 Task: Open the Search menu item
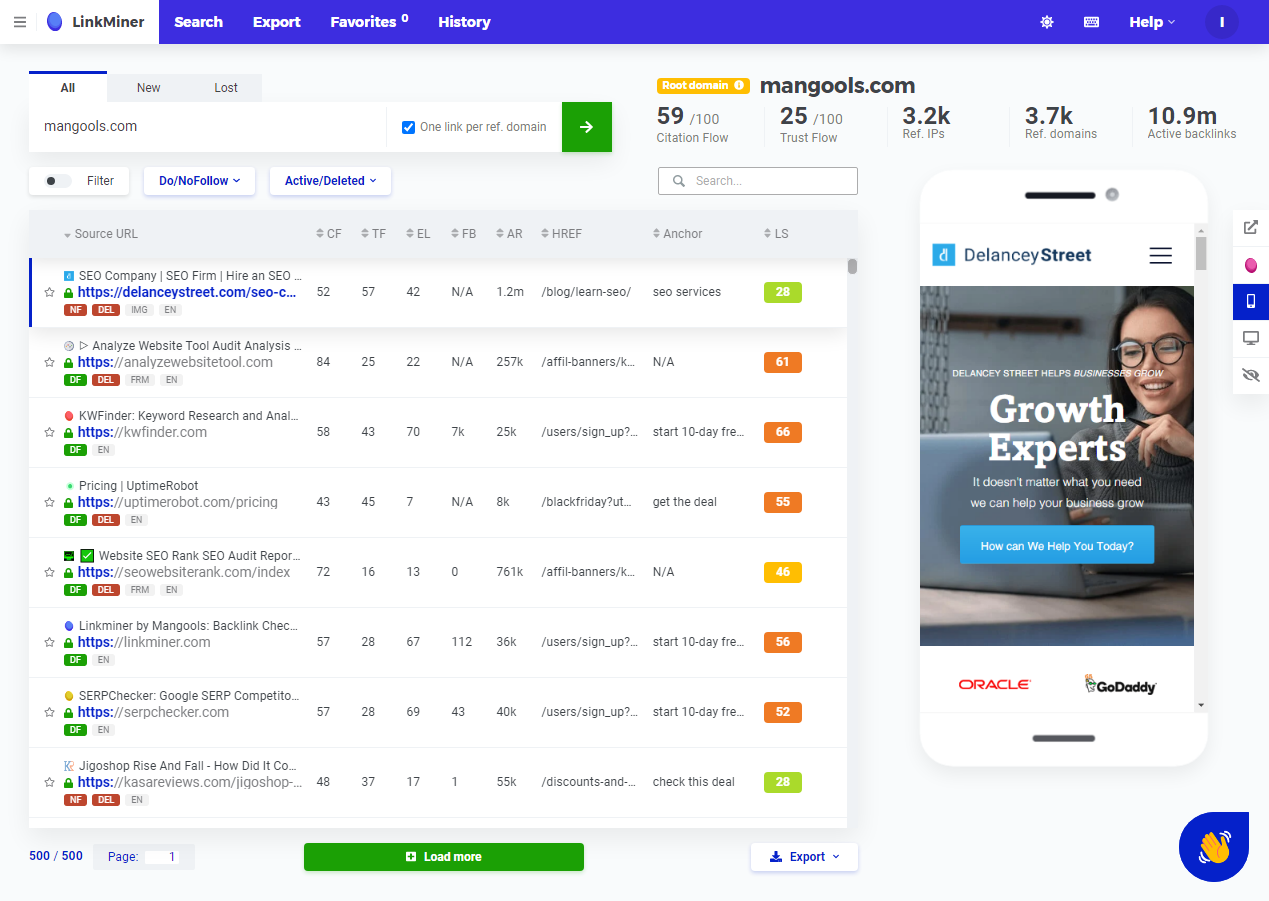tap(198, 22)
